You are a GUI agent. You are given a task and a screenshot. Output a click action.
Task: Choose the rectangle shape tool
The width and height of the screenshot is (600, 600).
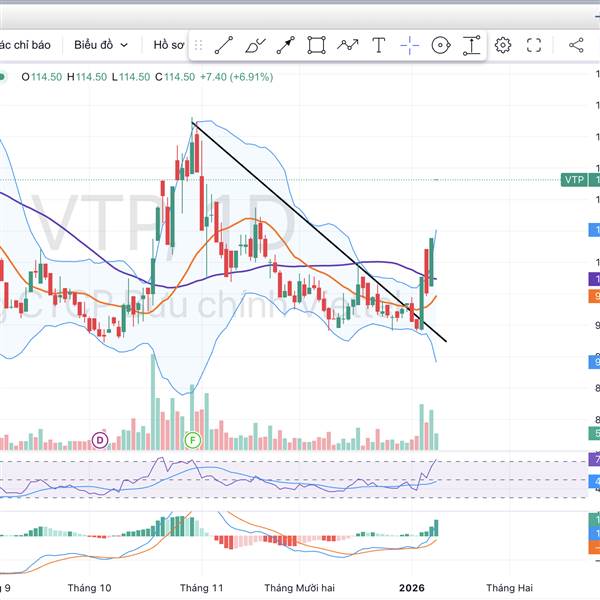click(x=317, y=45)
